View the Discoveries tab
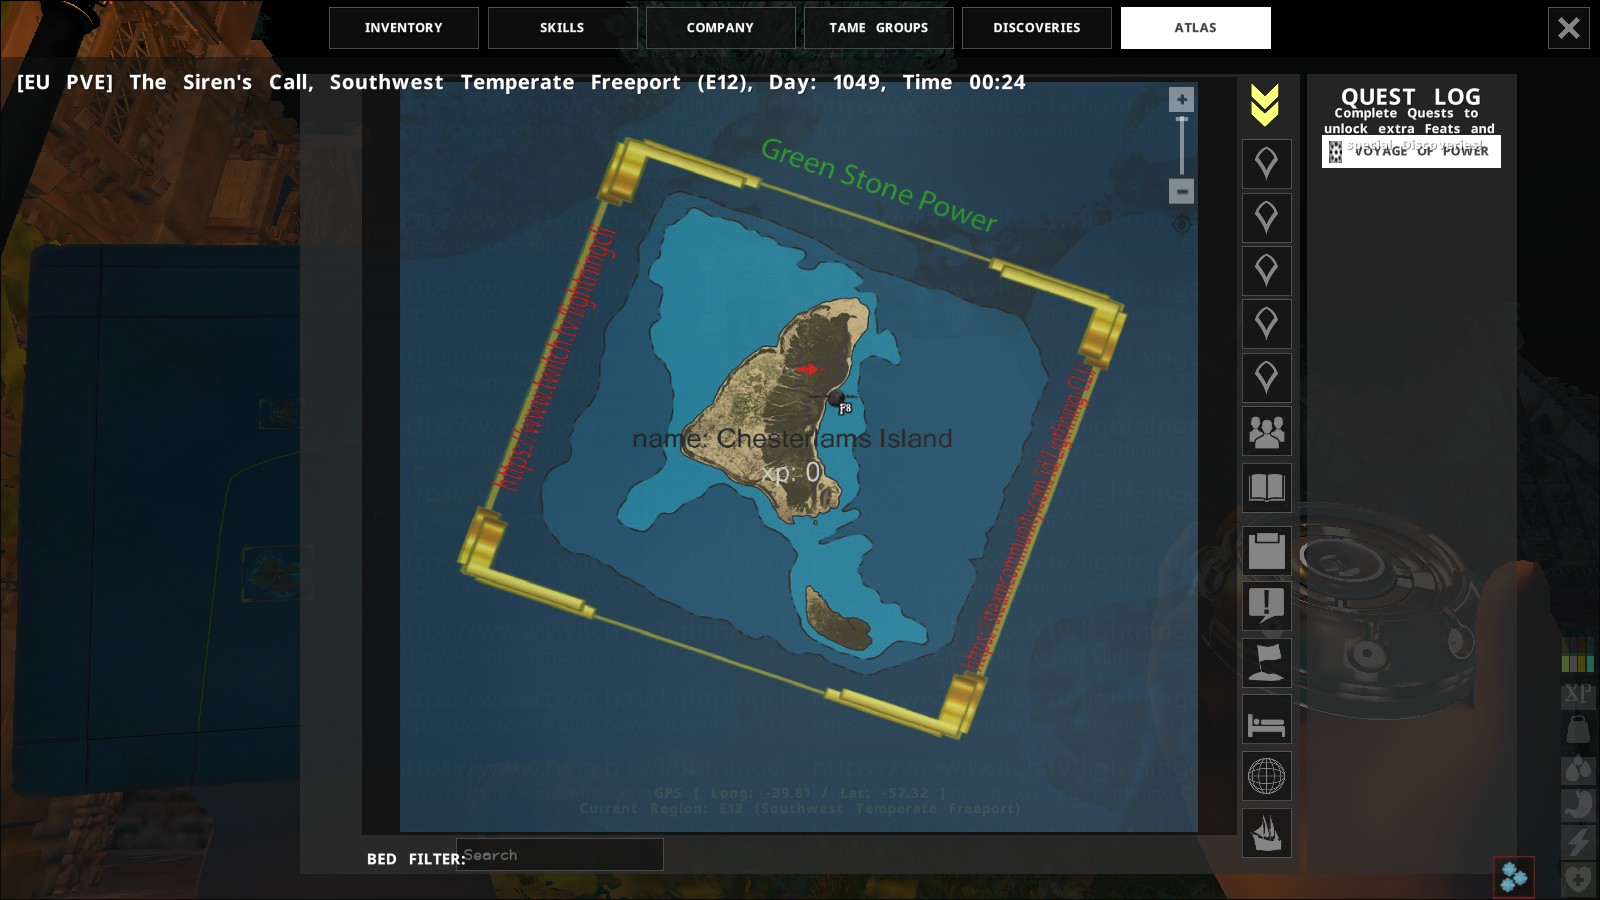Image resolution: width=1600 pixels, height=900 pixels. coord(1037,28)
